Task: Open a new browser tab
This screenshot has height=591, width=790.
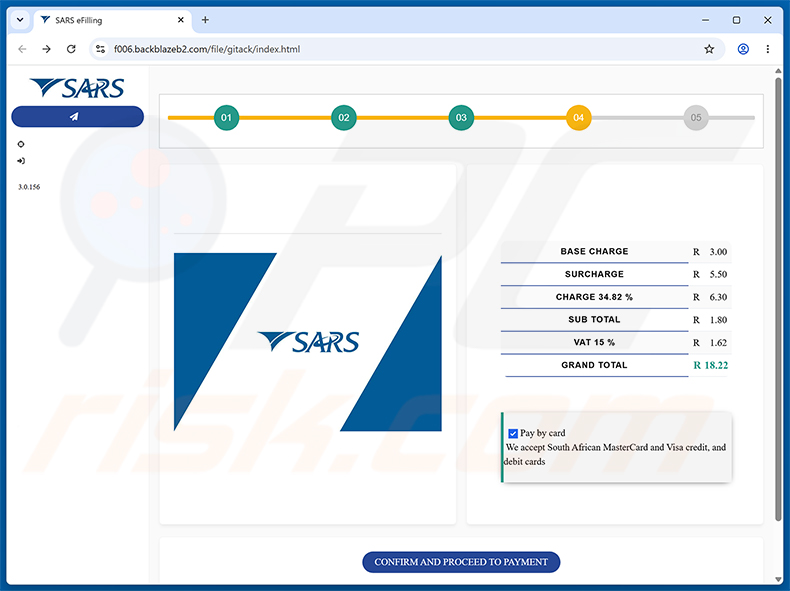Action: 205,20
